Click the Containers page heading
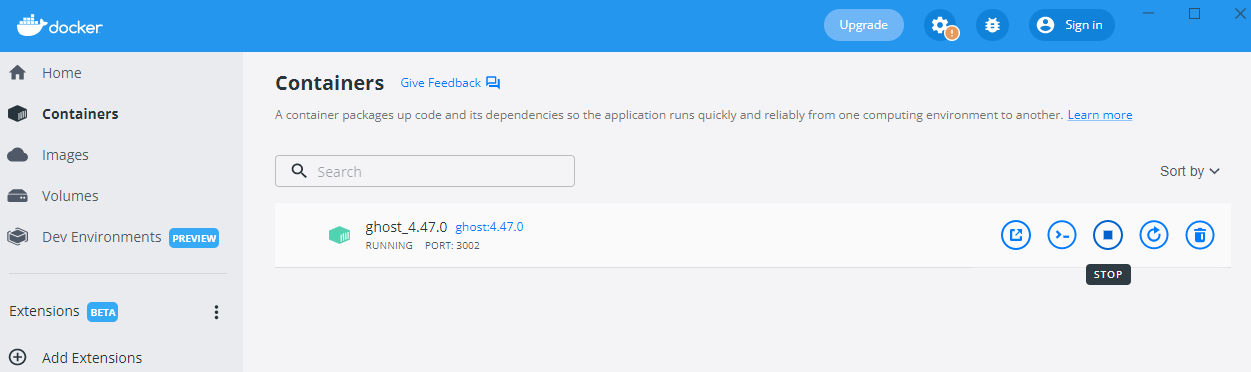The width and height of the screenshot is (1251, 372). point(330,83)
